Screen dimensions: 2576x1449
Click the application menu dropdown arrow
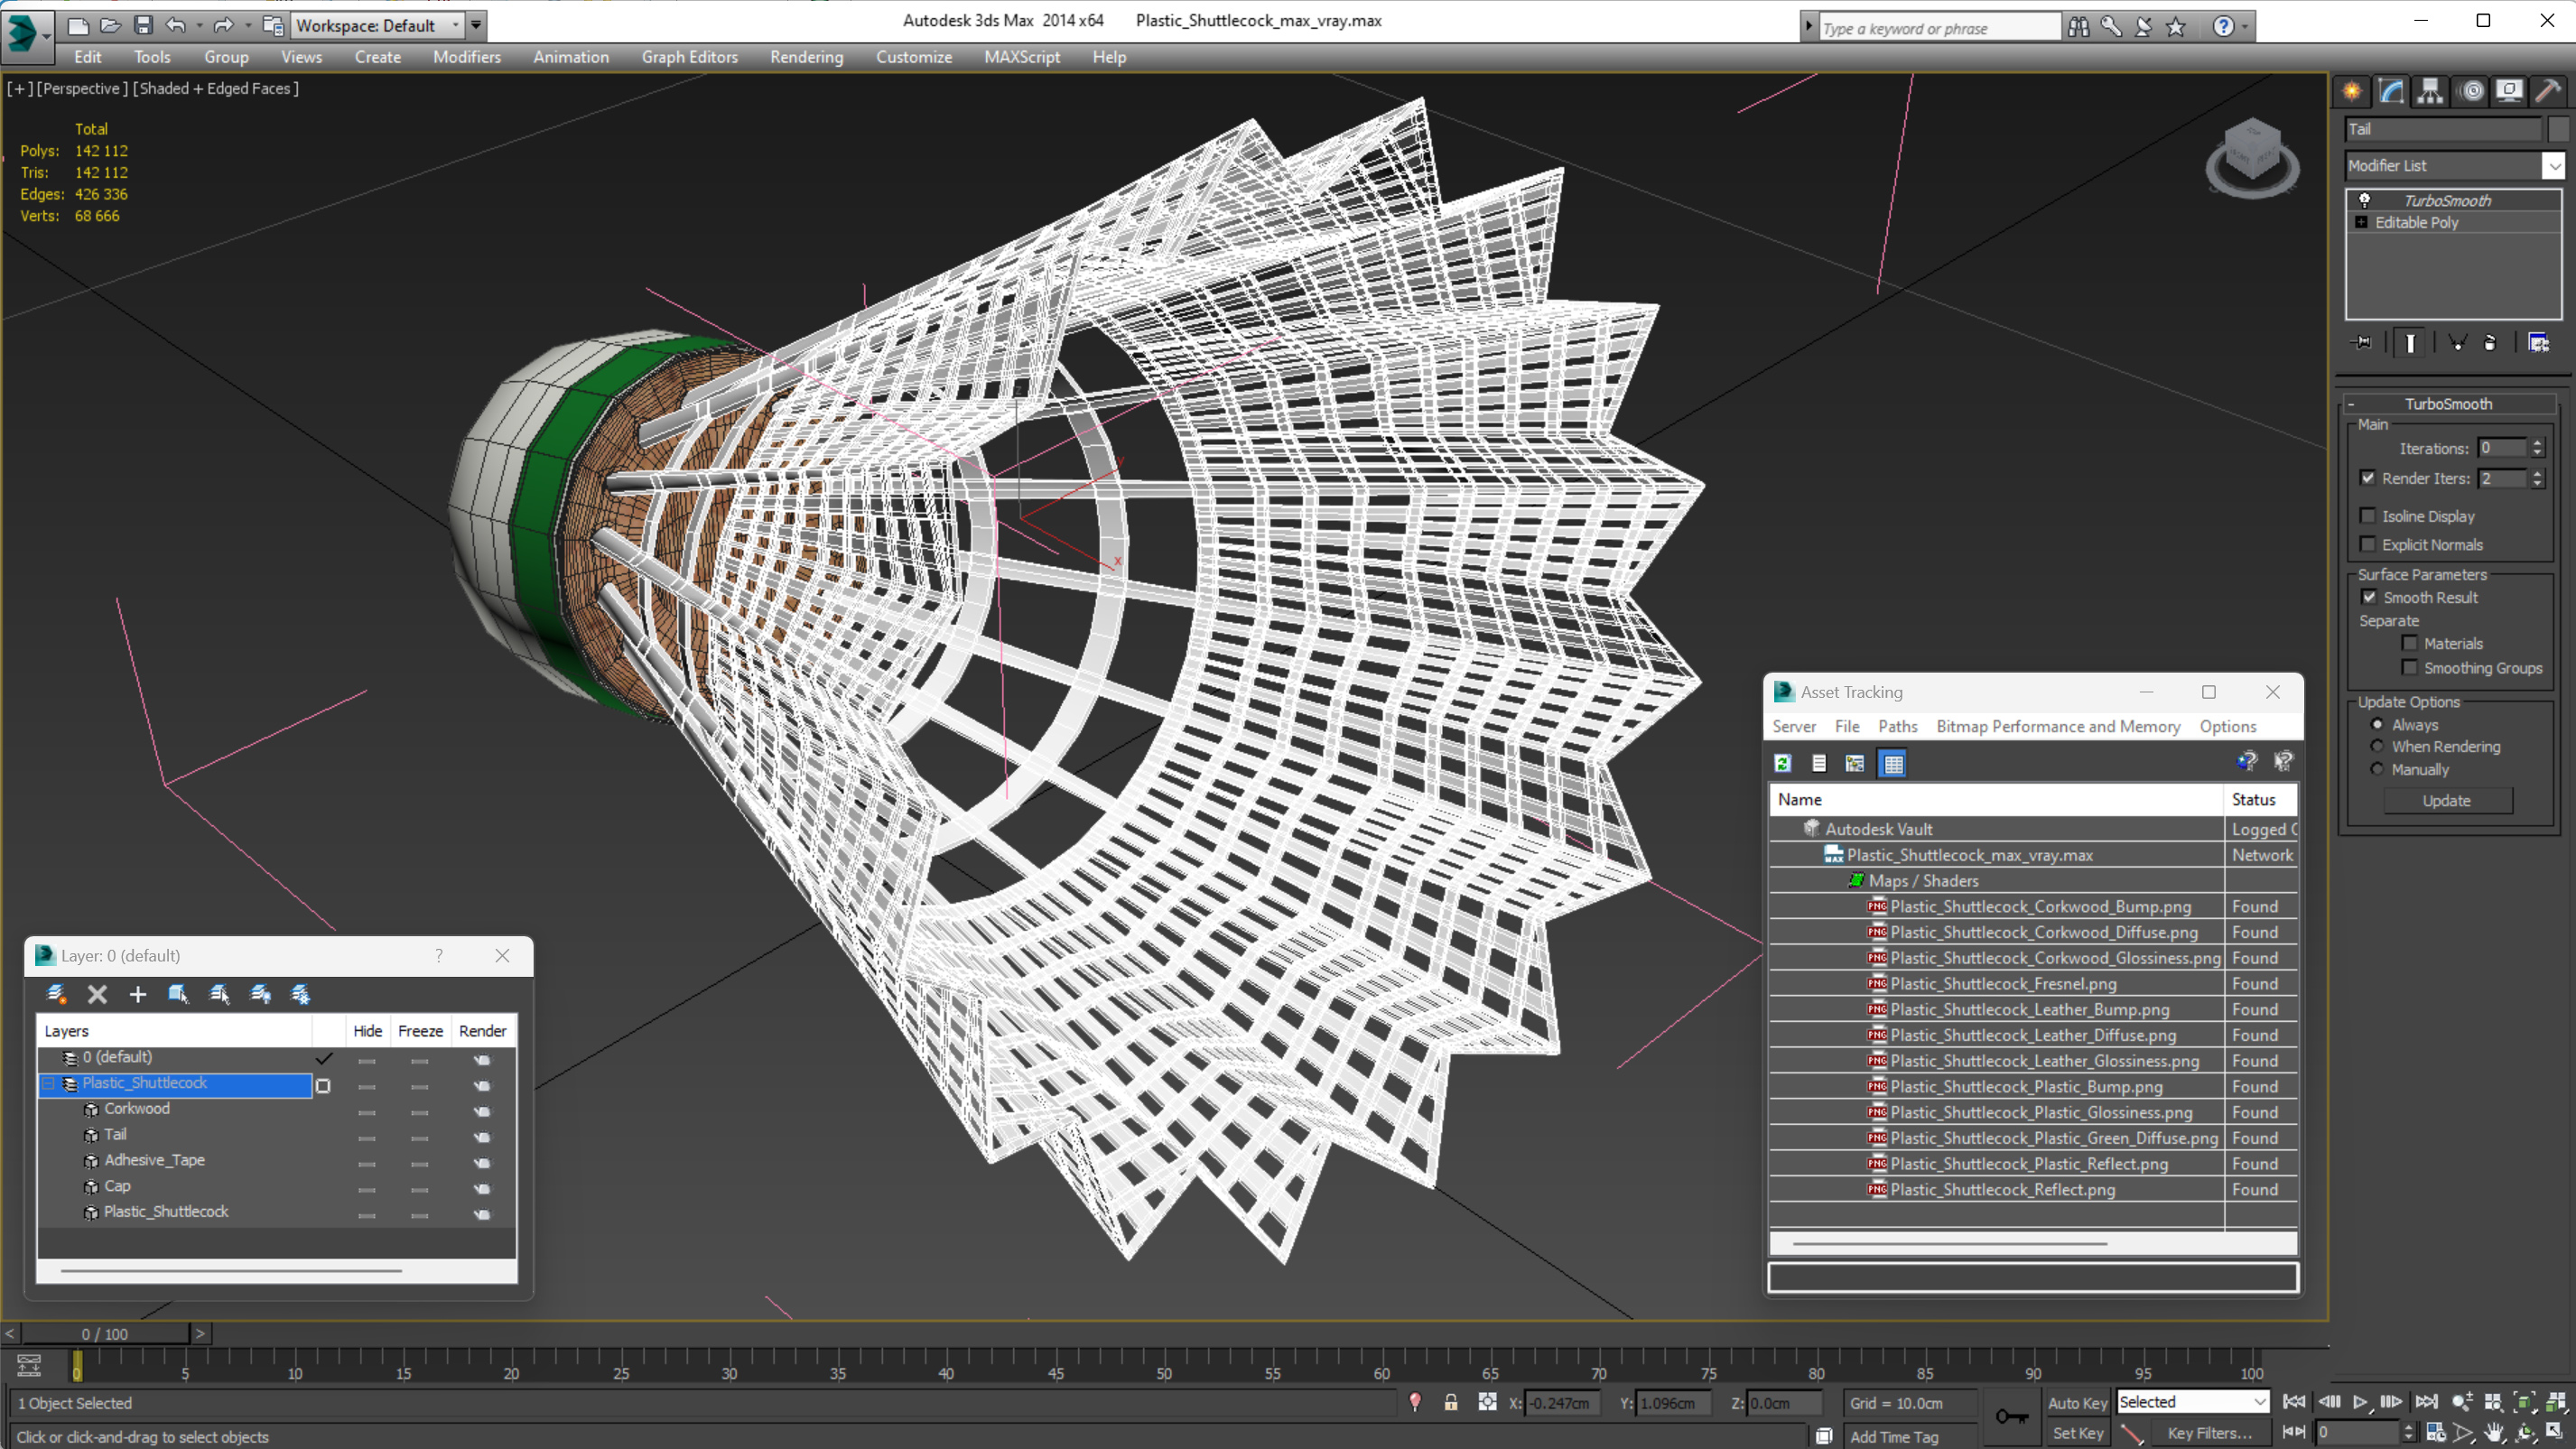pos(46,36)
